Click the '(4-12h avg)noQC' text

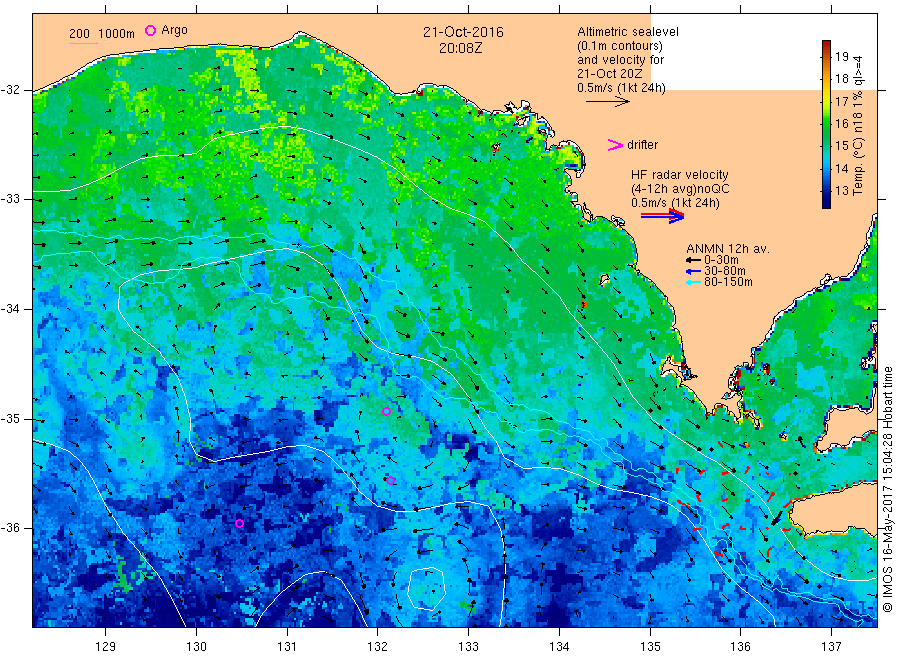[680, 189]
